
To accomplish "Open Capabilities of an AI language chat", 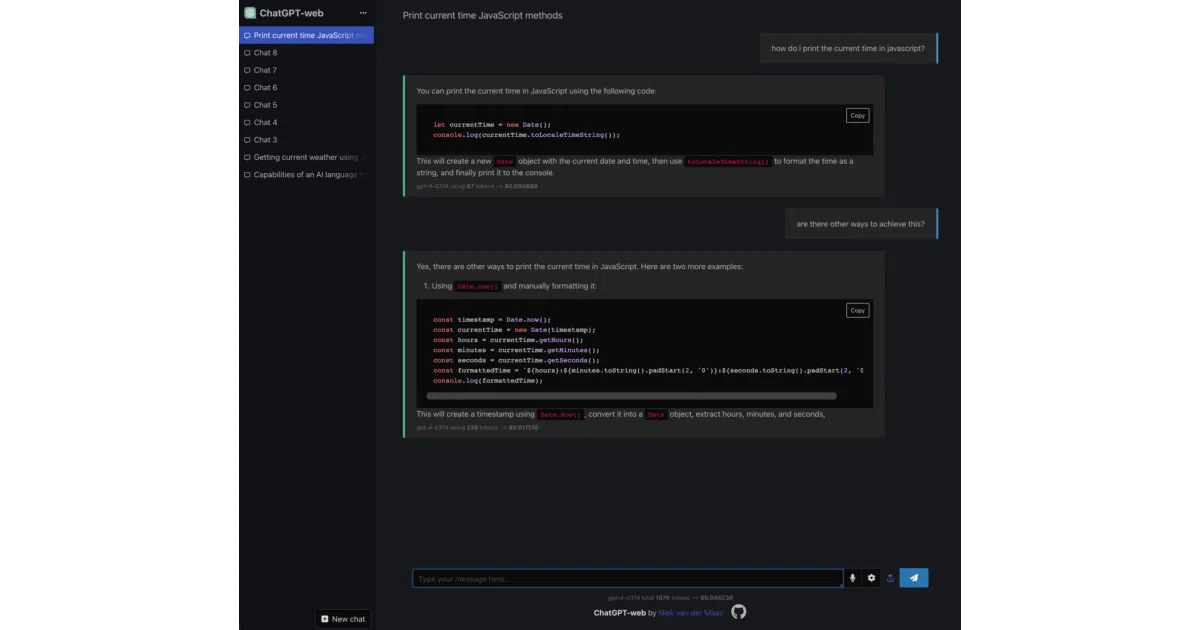I will pyautogui.click(x=307, y=174).
